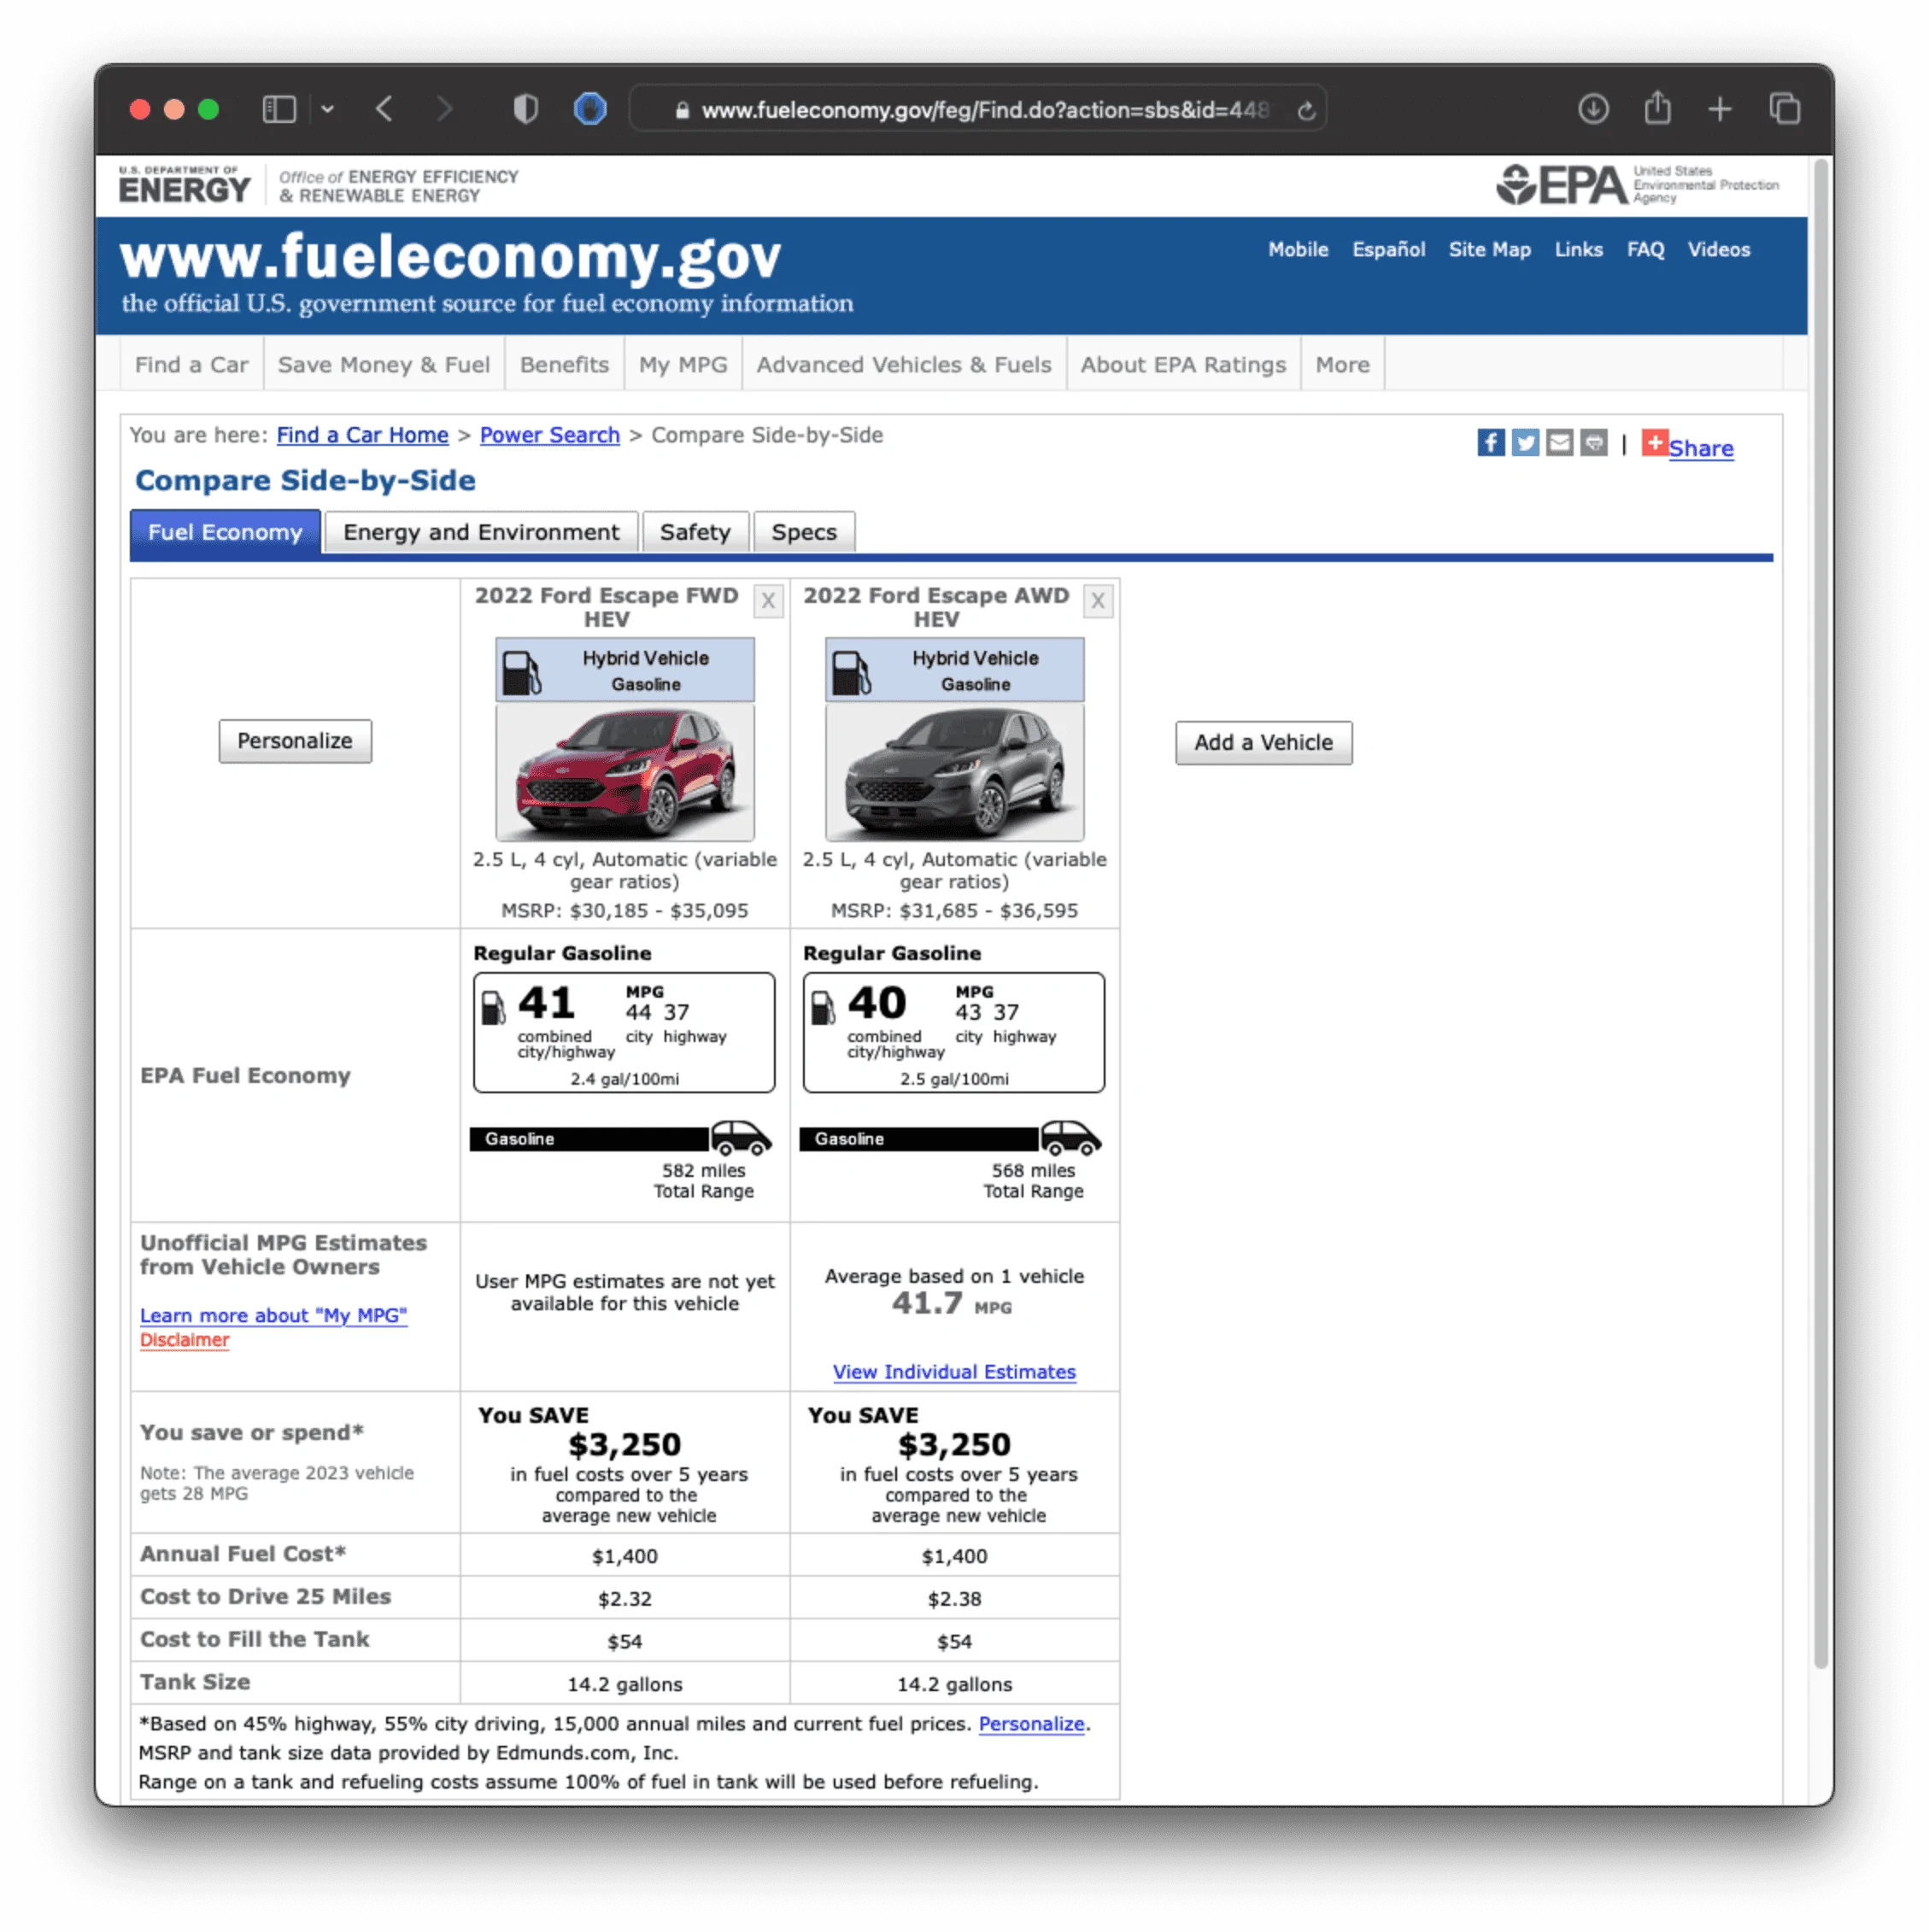The image size is (1929, 1932).
Task: Open the Share link
Action: point(1700,448)
